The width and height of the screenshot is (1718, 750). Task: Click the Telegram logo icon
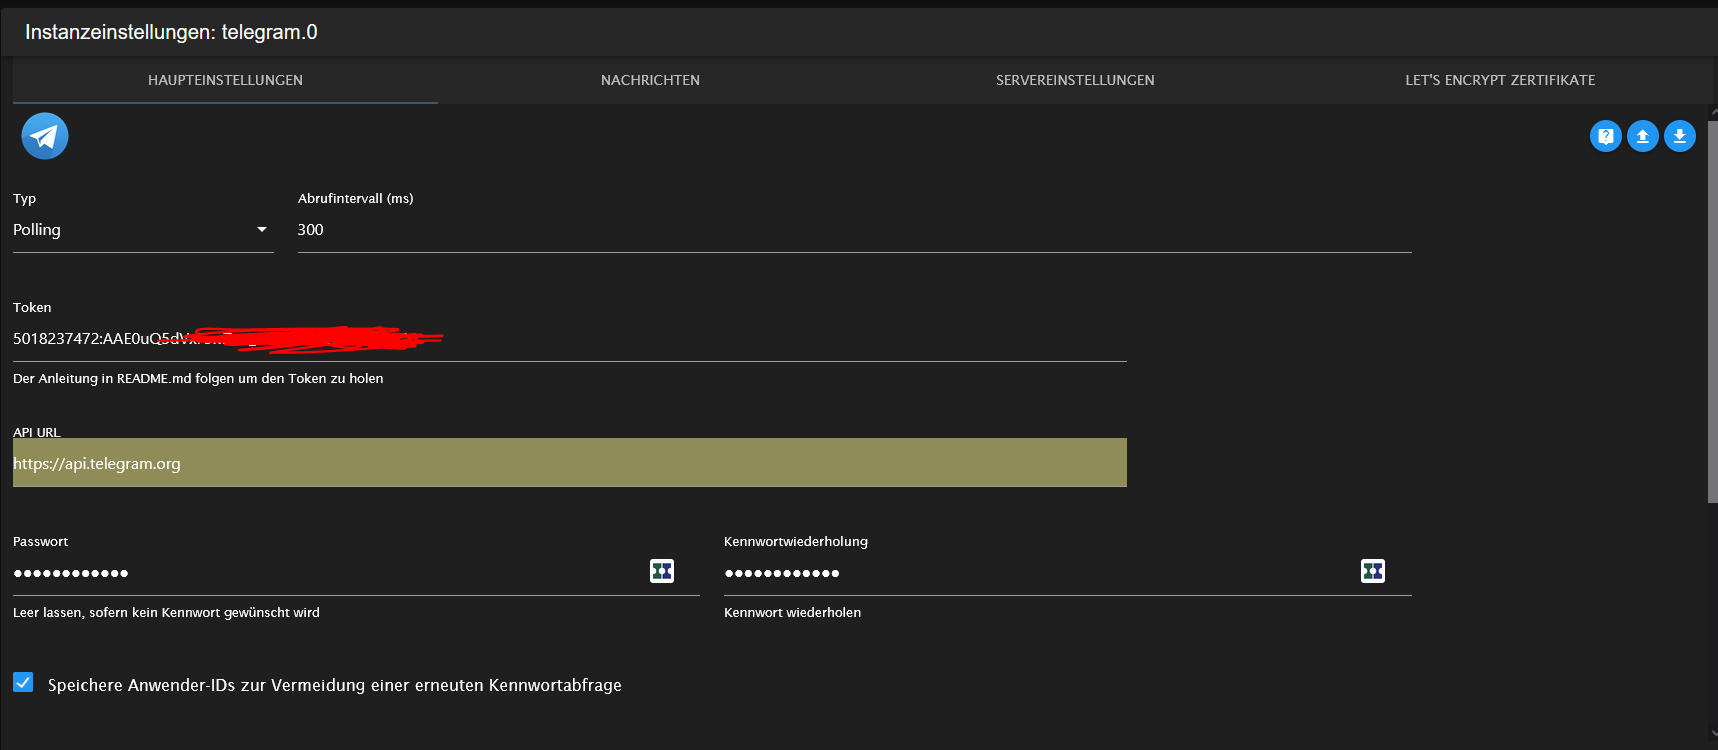point(45,136)
